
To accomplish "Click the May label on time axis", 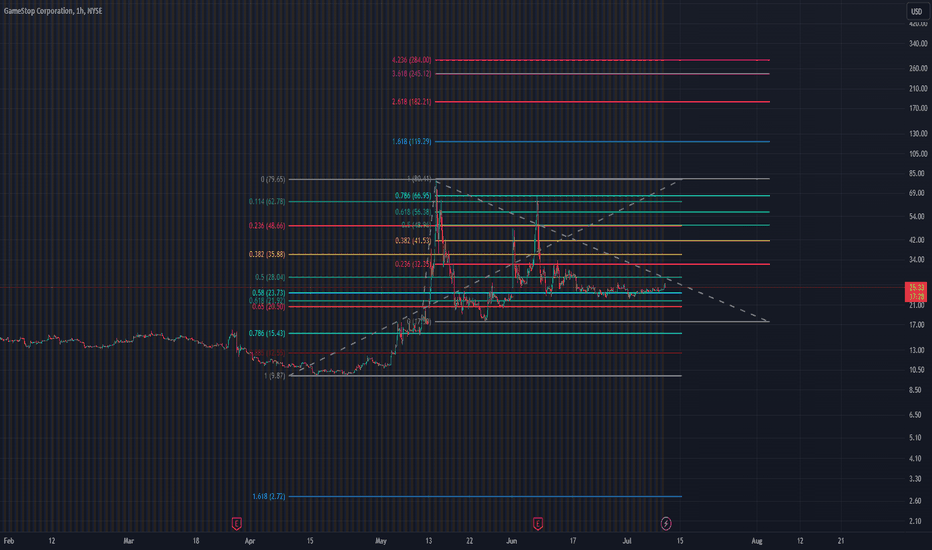I will 381,541.
